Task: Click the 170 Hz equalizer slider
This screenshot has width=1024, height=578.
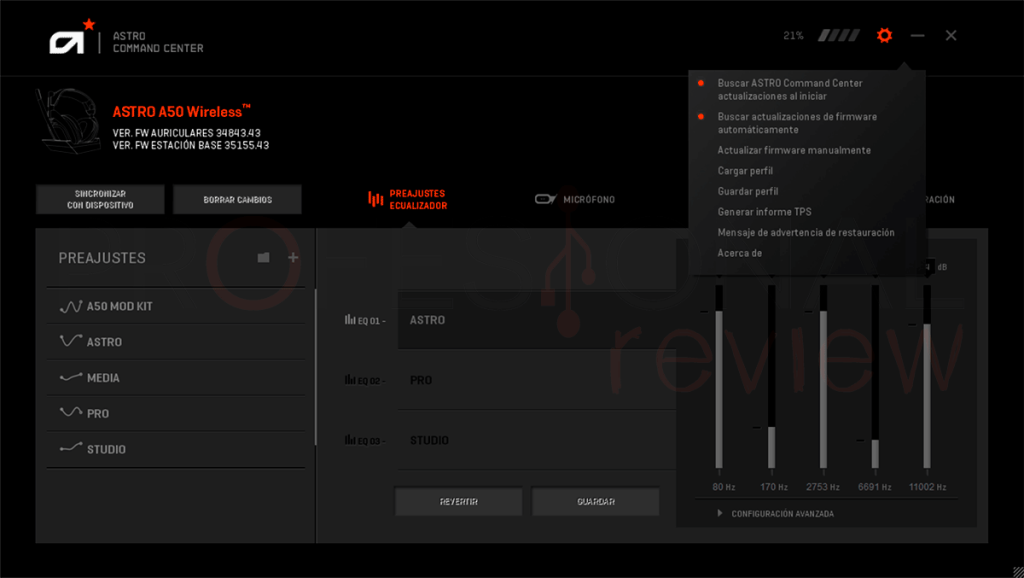Action: (772, 376)
